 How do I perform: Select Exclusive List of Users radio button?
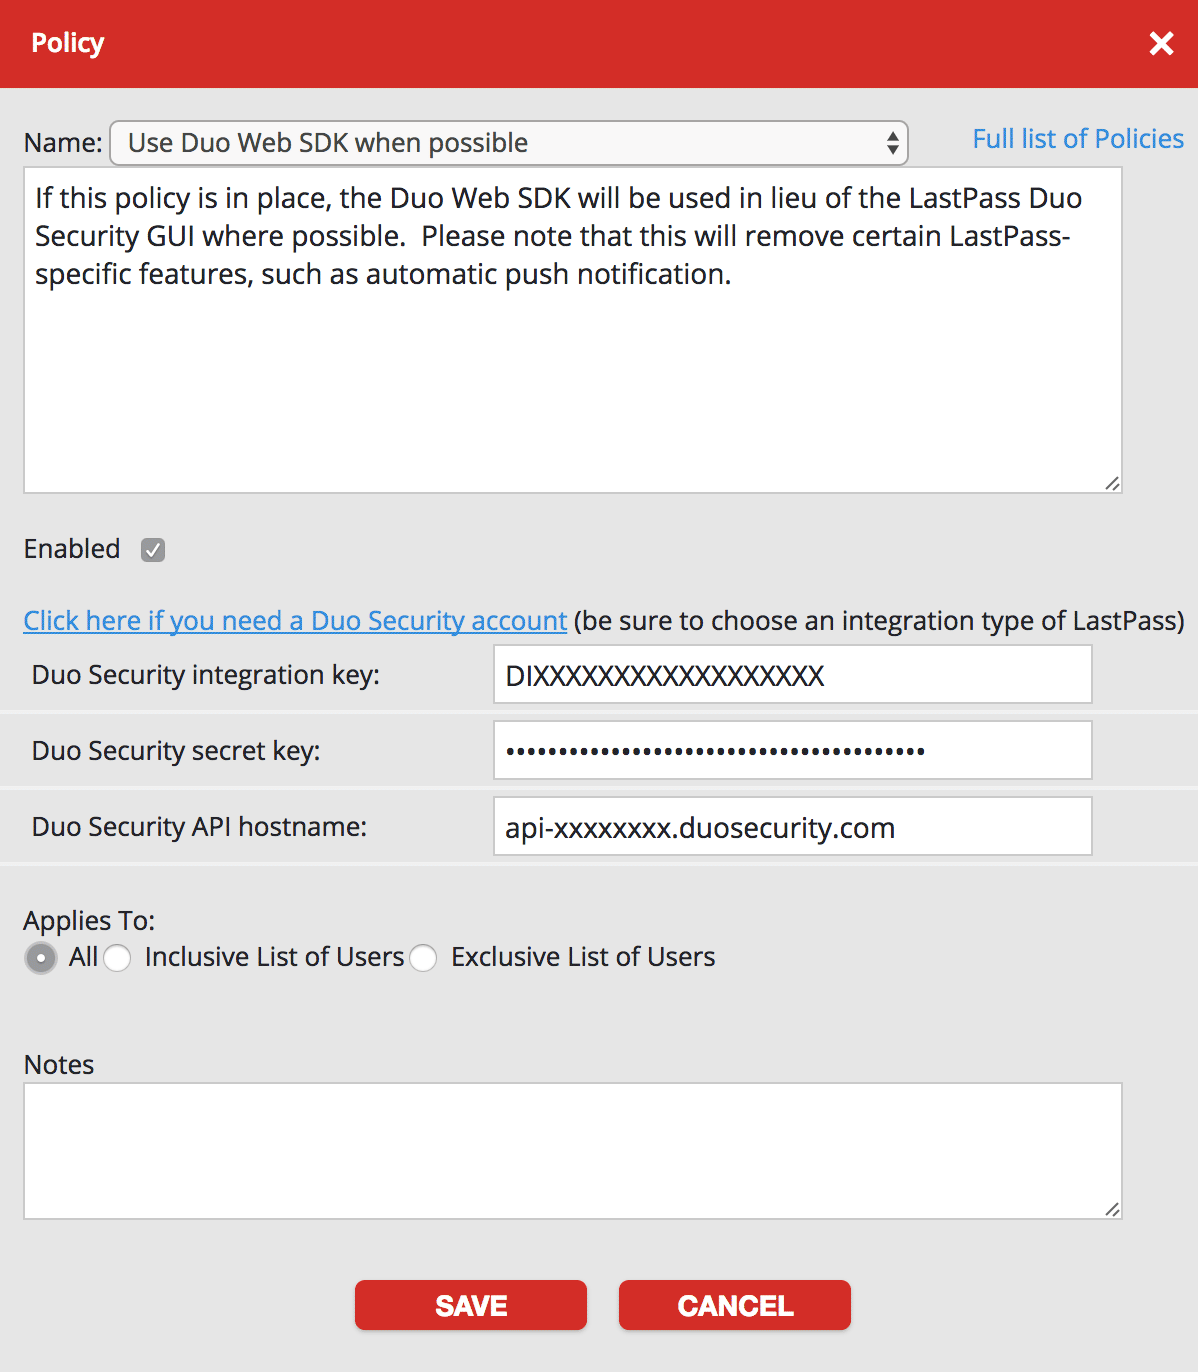[423, 958]
